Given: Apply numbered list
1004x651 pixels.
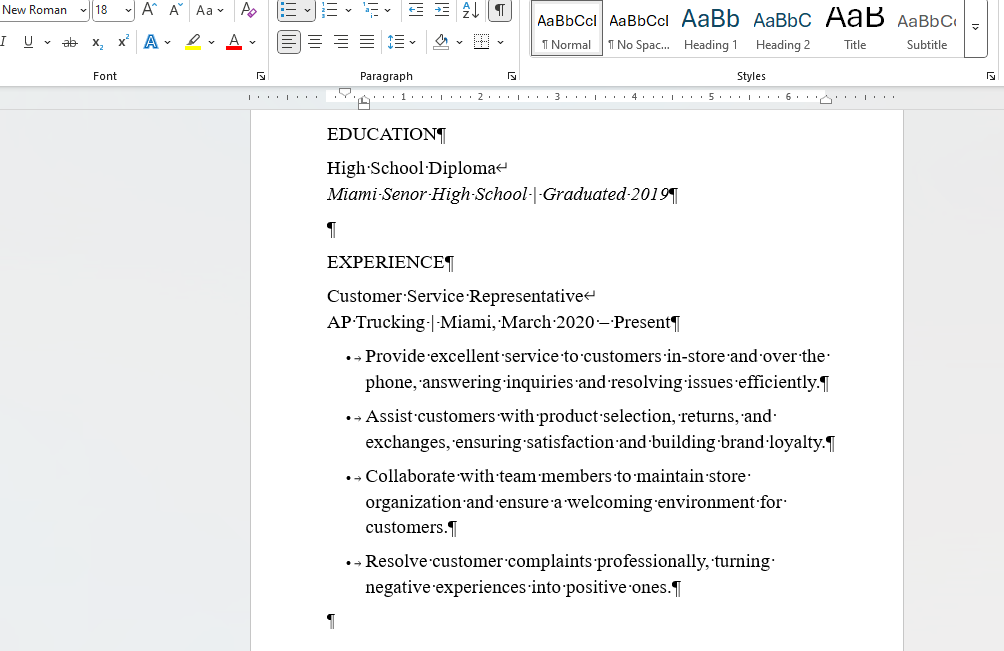Looking at the screenshot, I should [x=330, y=10].
